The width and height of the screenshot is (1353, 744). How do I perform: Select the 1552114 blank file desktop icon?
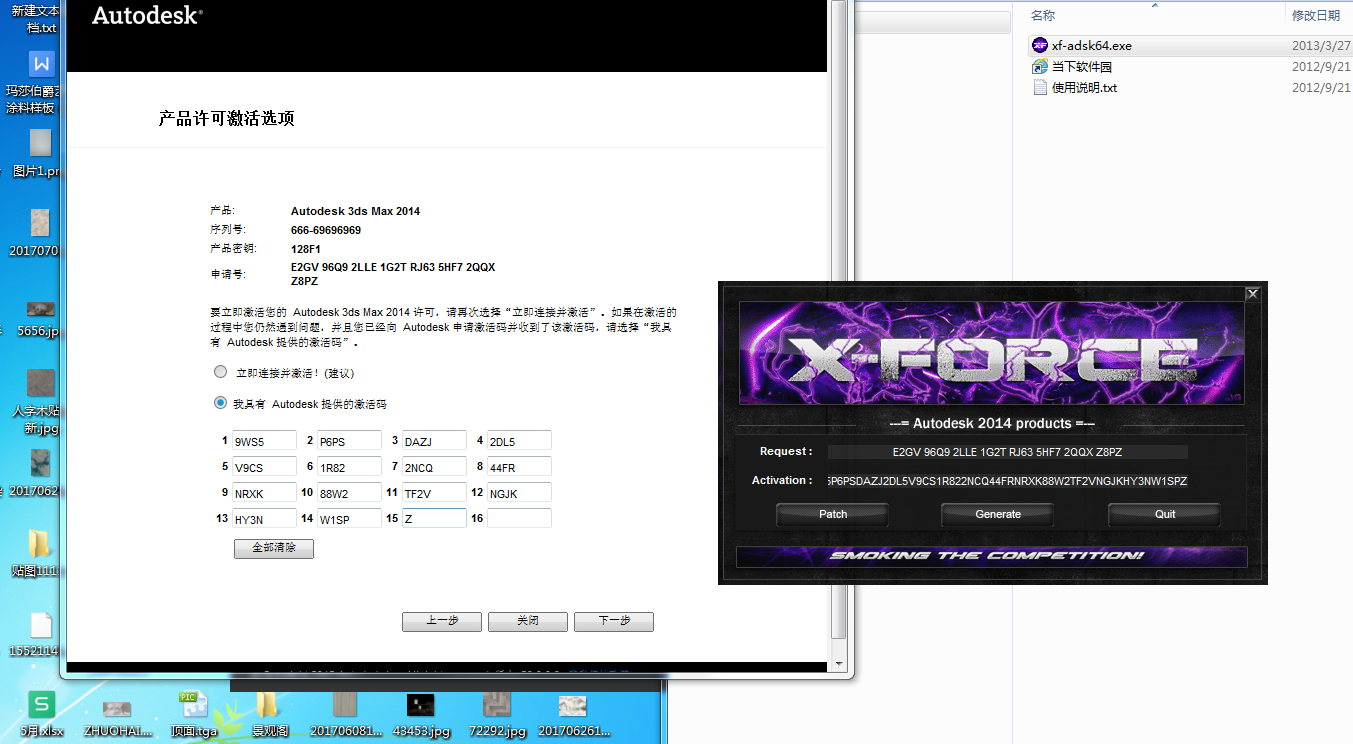pyautogui.click(x=41, y=625)
